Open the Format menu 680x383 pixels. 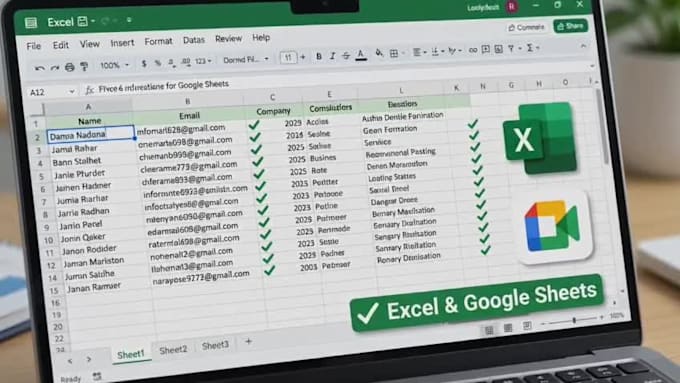click(x=158, y=41)
